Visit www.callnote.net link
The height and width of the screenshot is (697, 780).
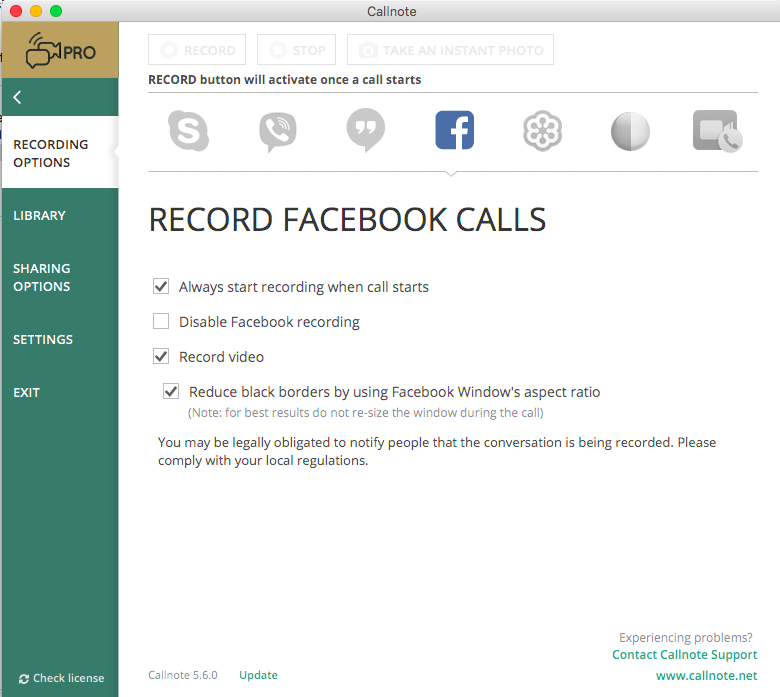(706, 676)
